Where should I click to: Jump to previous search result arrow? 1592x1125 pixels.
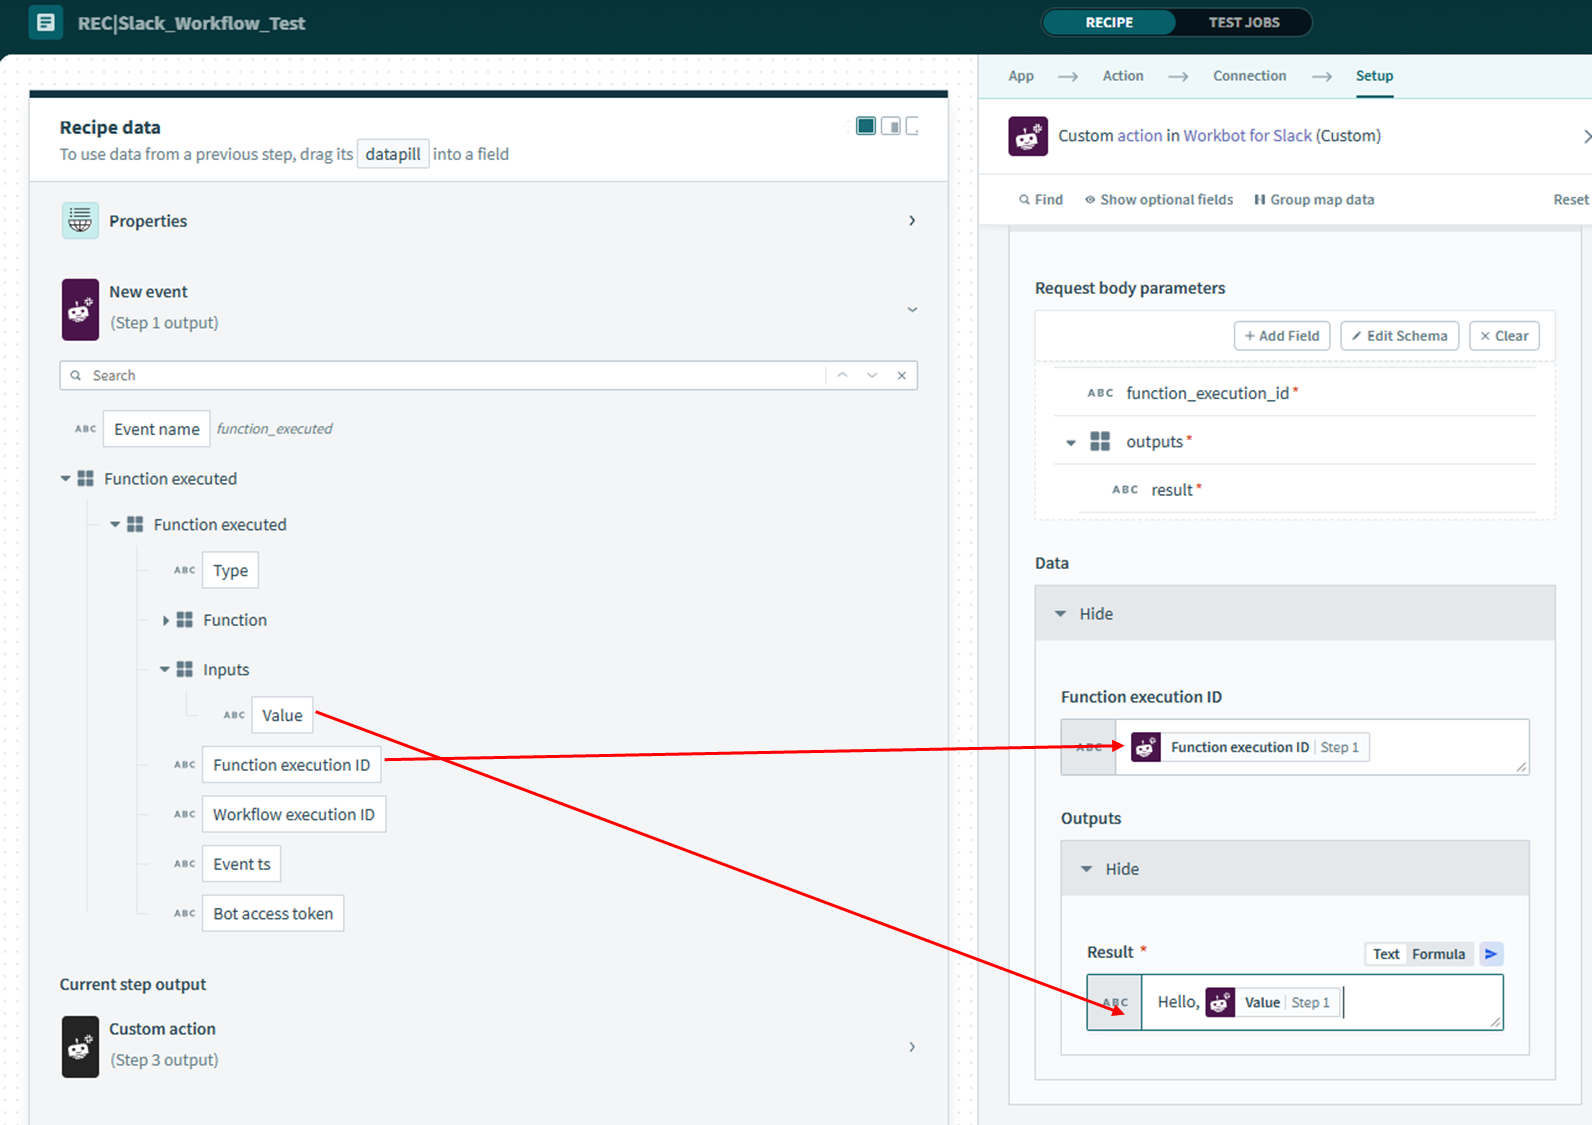click(843, 375)
